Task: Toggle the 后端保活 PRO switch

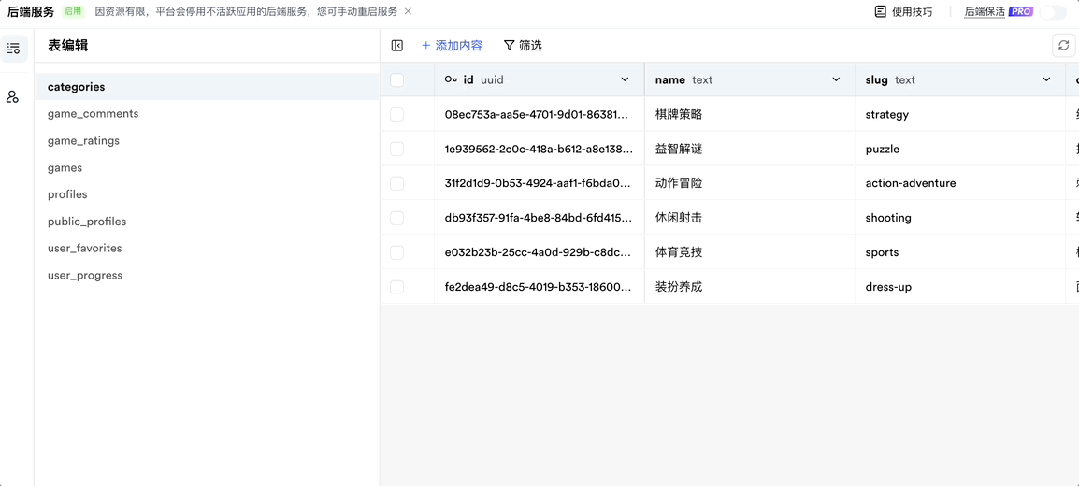Action: (x=1053, y=12)
